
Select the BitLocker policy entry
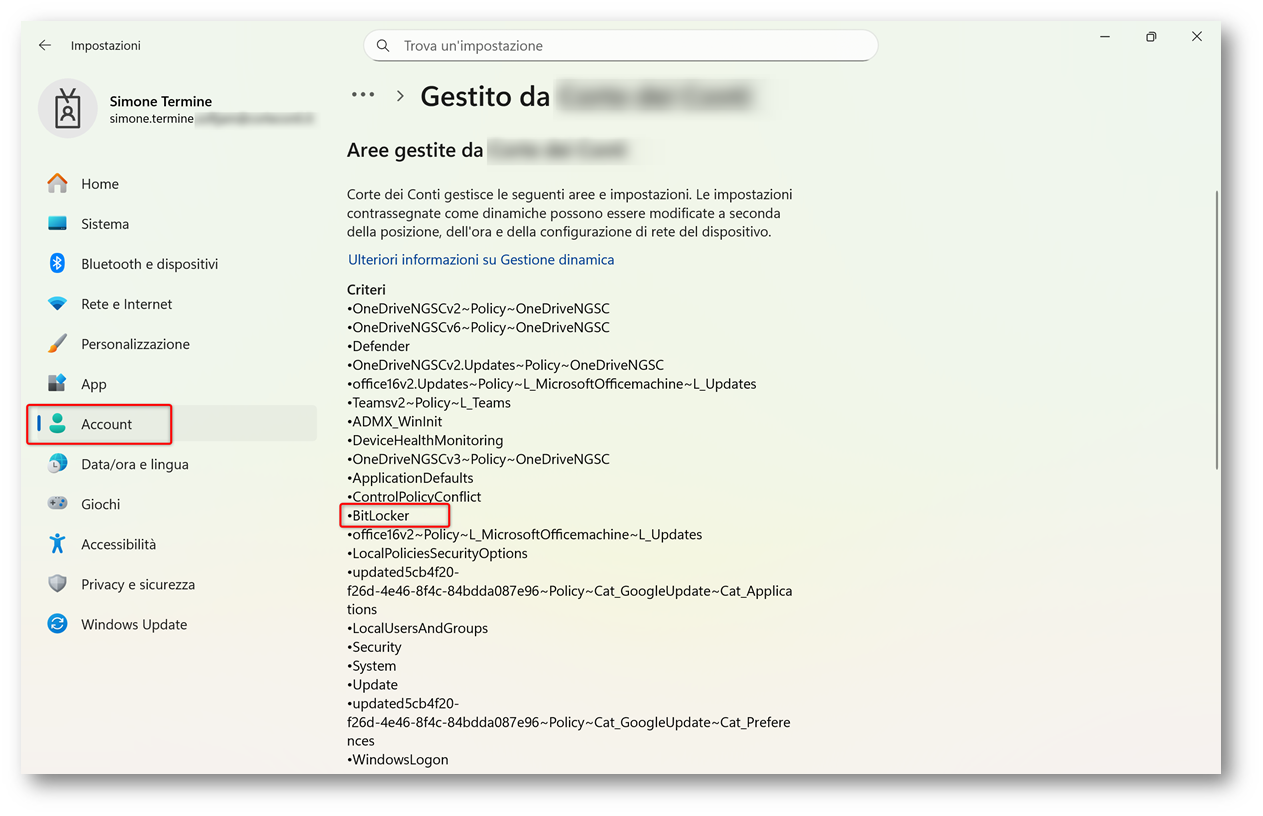coord(380,516)
